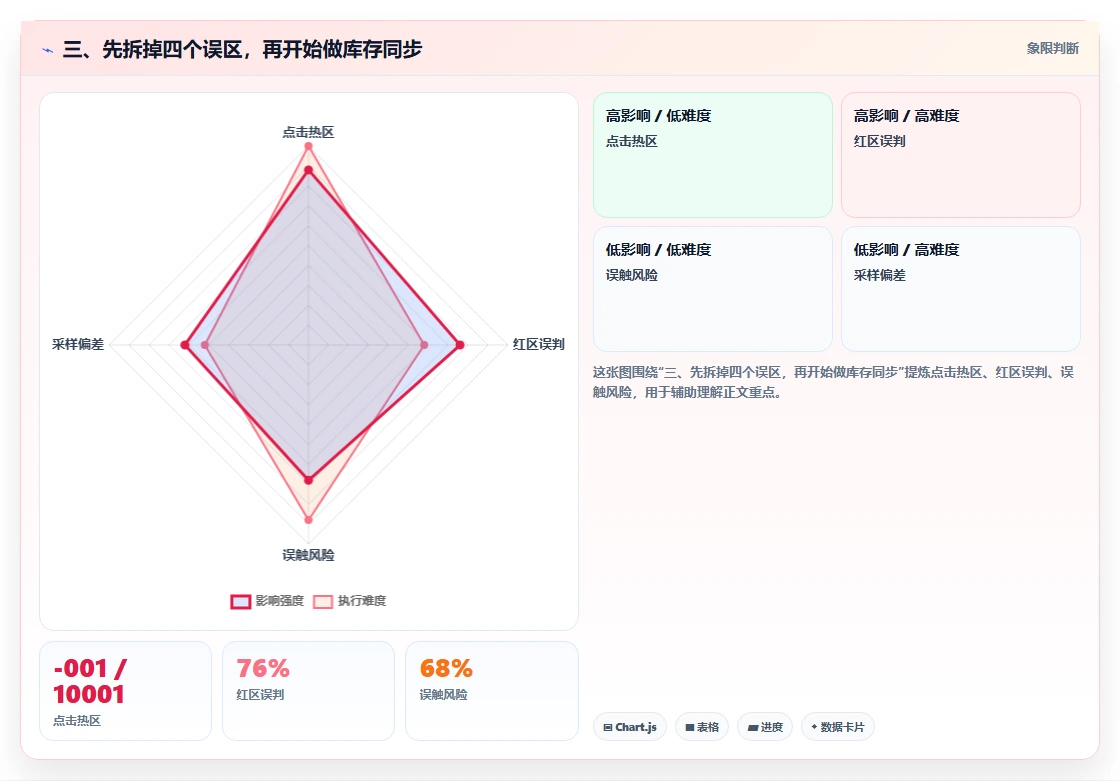1120x781 pixels.
Task: Click the 68% stat value
Action: click(446, 669)
